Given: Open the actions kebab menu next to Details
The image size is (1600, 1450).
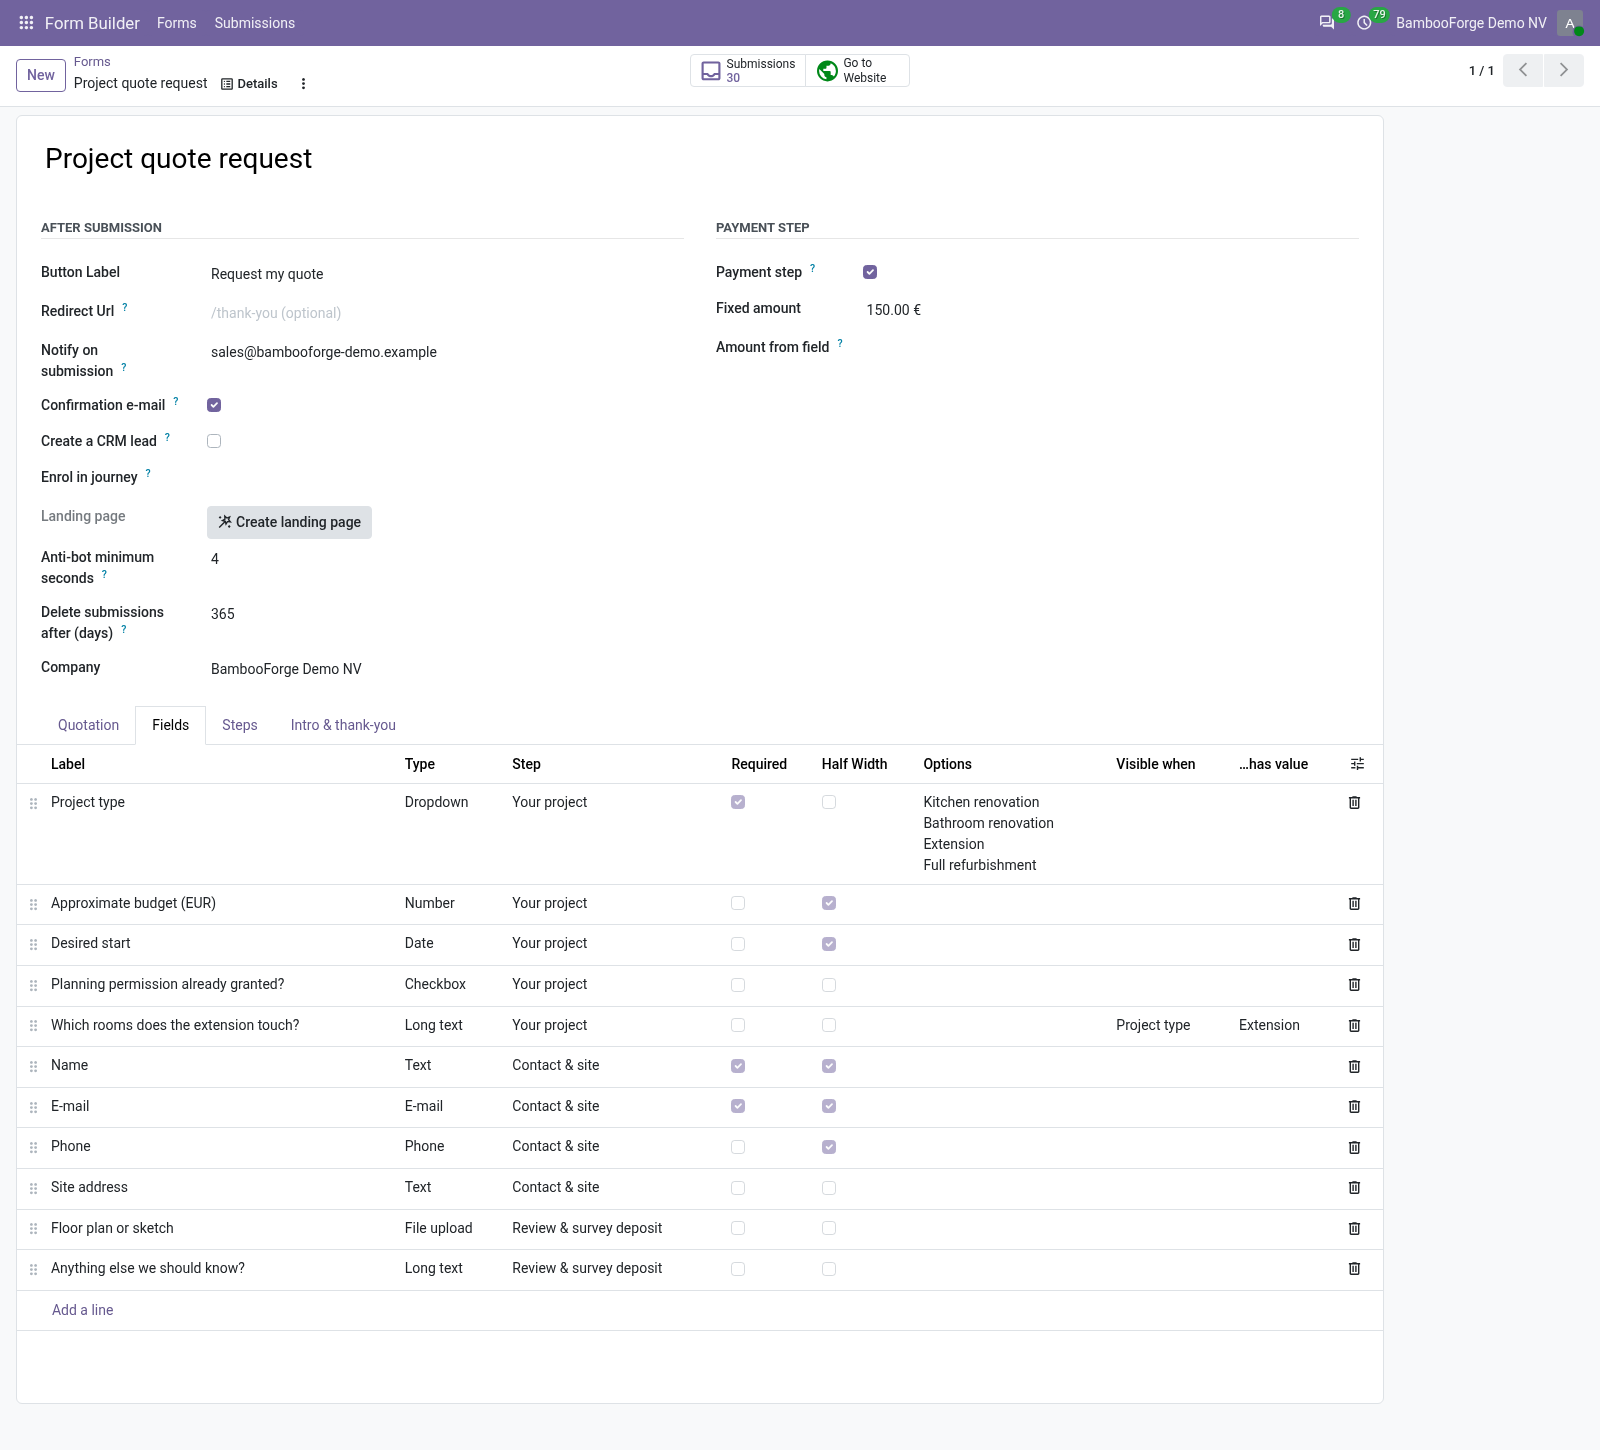Looking at the screenshot, I should [x=303, y=84].
